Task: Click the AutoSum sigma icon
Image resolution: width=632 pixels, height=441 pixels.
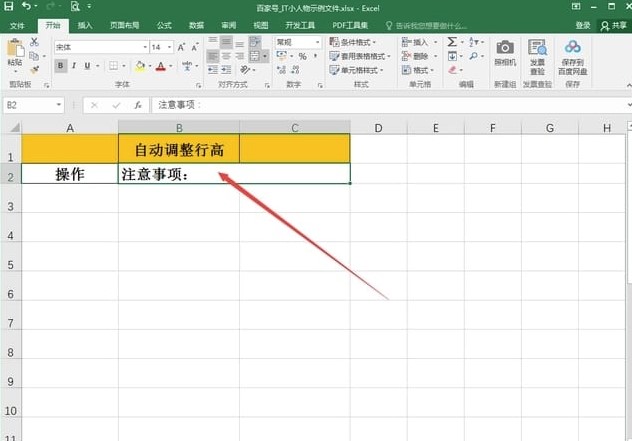Action: coord(452,42)
